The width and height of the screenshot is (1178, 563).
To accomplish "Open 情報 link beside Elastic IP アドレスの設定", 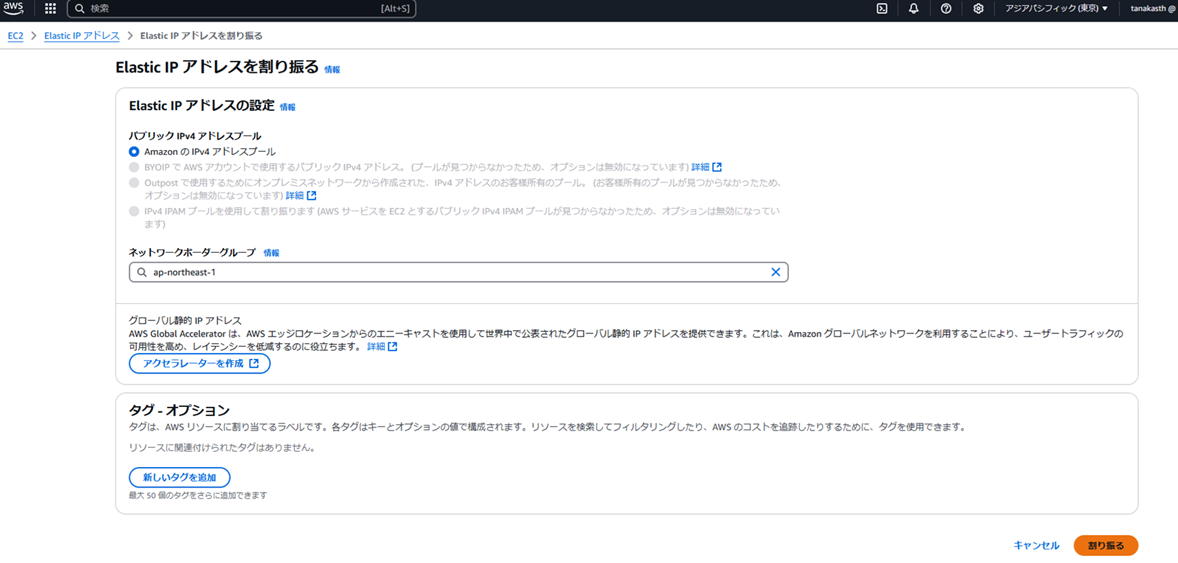I will pos(288,107).
